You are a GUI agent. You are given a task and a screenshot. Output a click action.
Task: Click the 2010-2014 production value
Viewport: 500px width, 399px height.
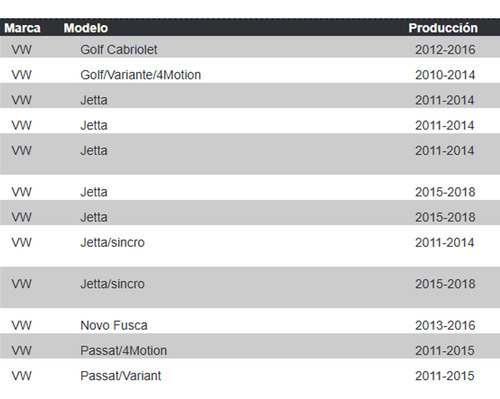click(x=445, y=75)
